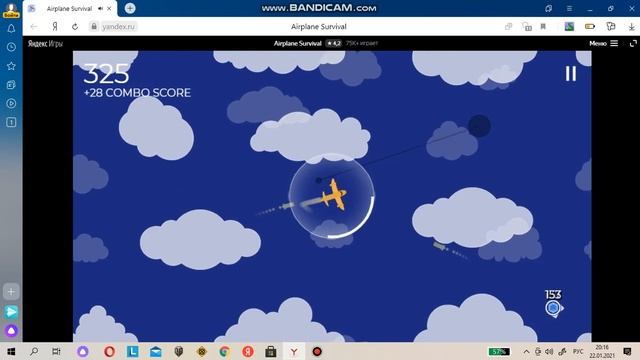Open the notifications bell in sidebar
The width and height of the screenshot is (640, 360).
pyautogui.click(x=11, y=29)
